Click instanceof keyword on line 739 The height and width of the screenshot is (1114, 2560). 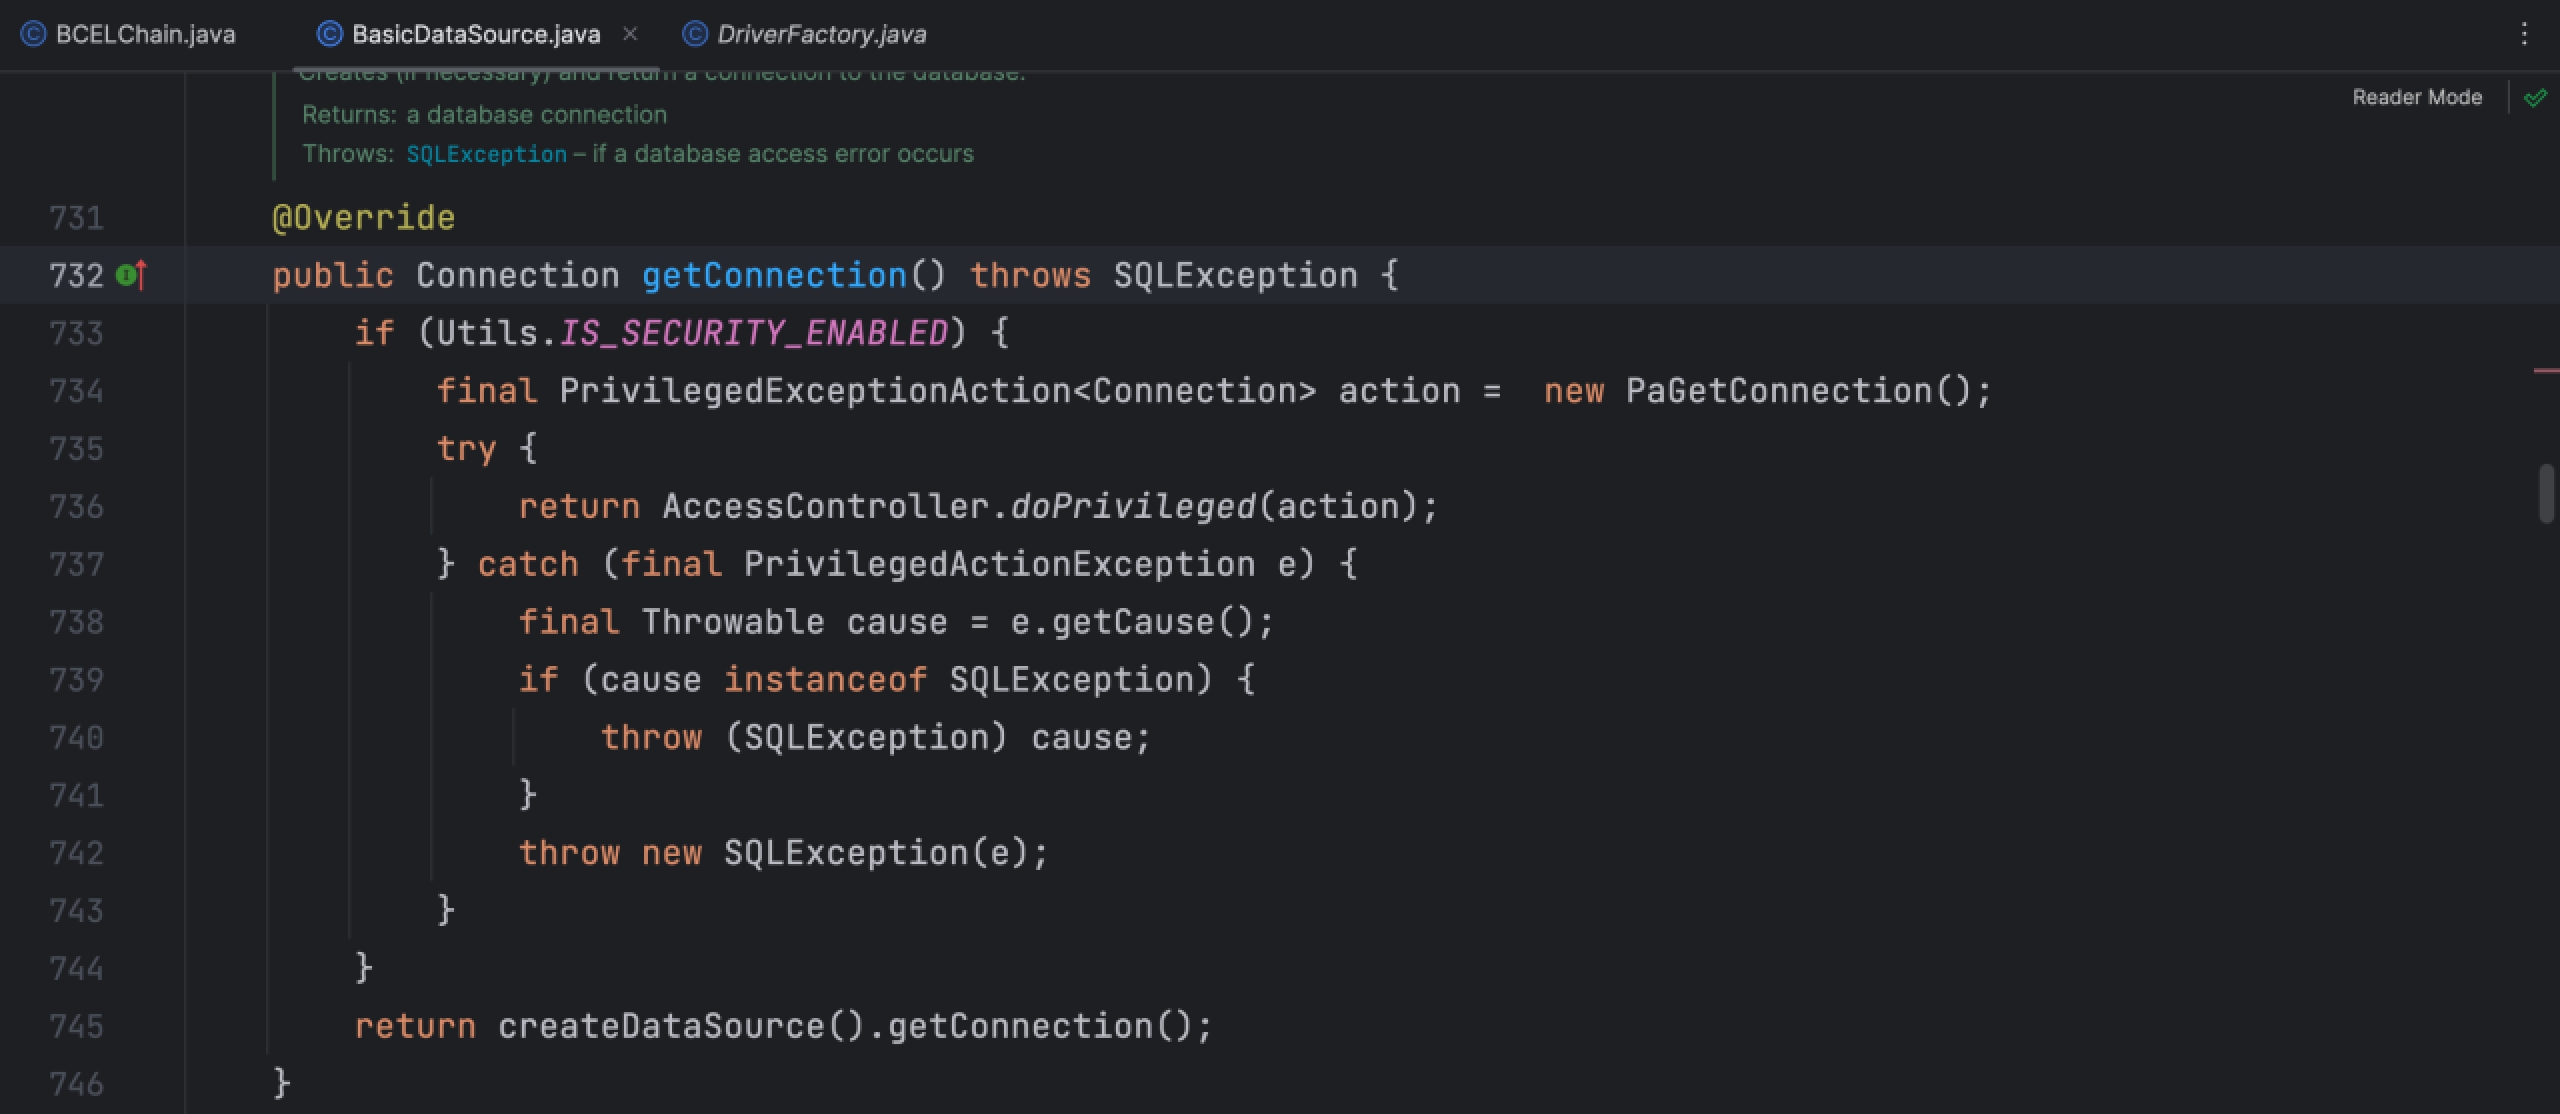[x=825, y=680]
